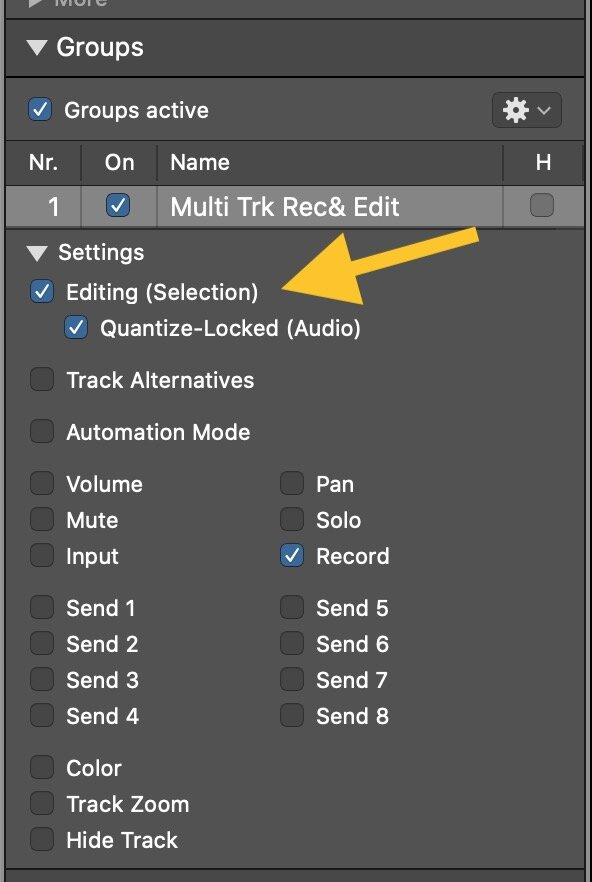Check the Pan option
Image resolution: width=592 pixels, height=882 pixels.
tap(292, 484)
